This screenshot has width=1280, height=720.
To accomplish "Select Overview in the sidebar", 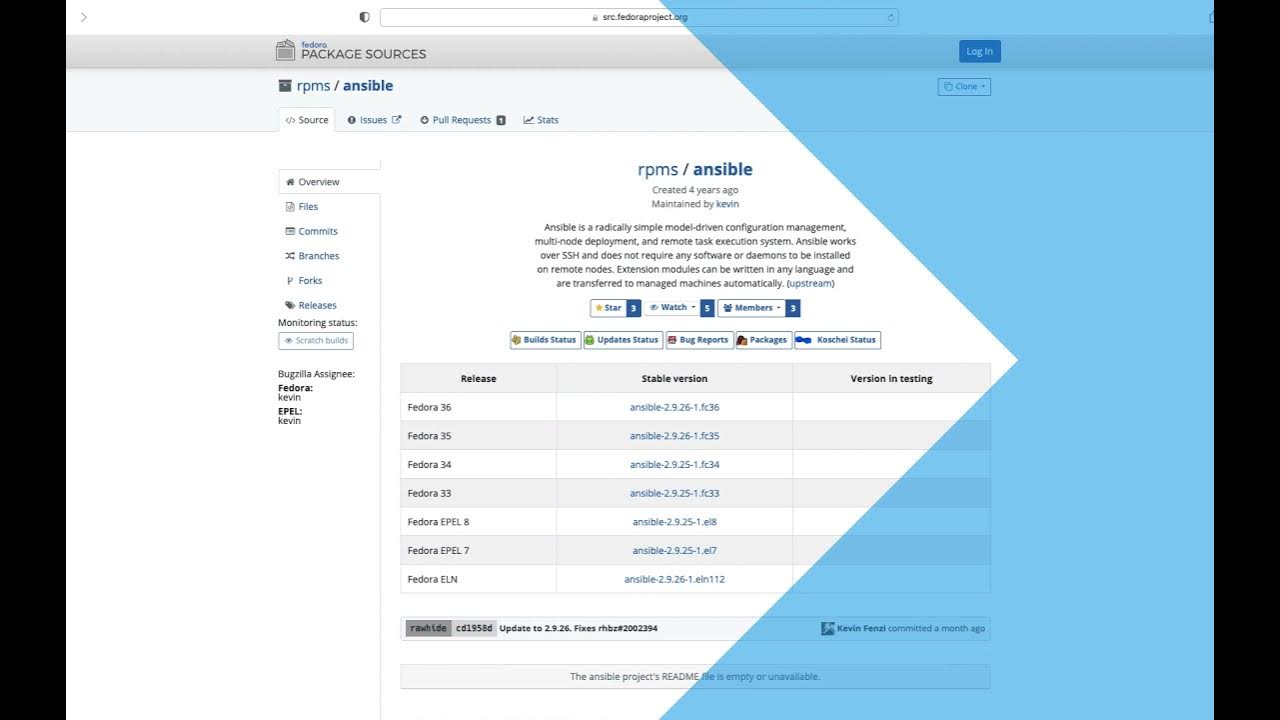I will 329,182.
